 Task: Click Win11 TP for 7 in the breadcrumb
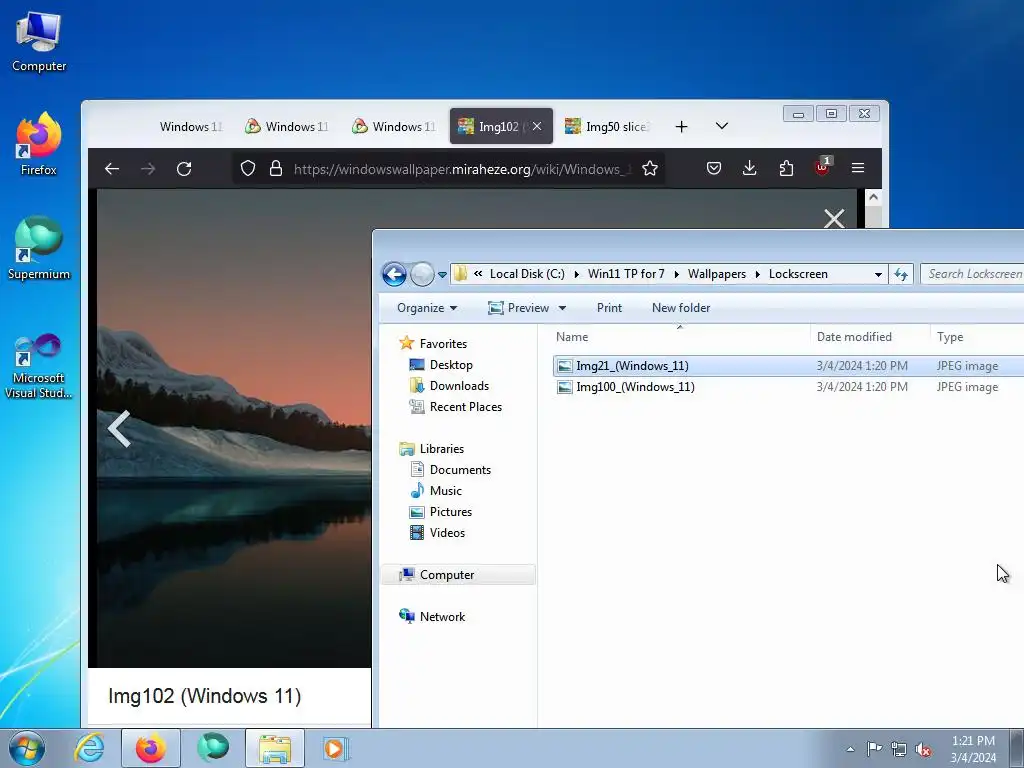pos(626,274)
